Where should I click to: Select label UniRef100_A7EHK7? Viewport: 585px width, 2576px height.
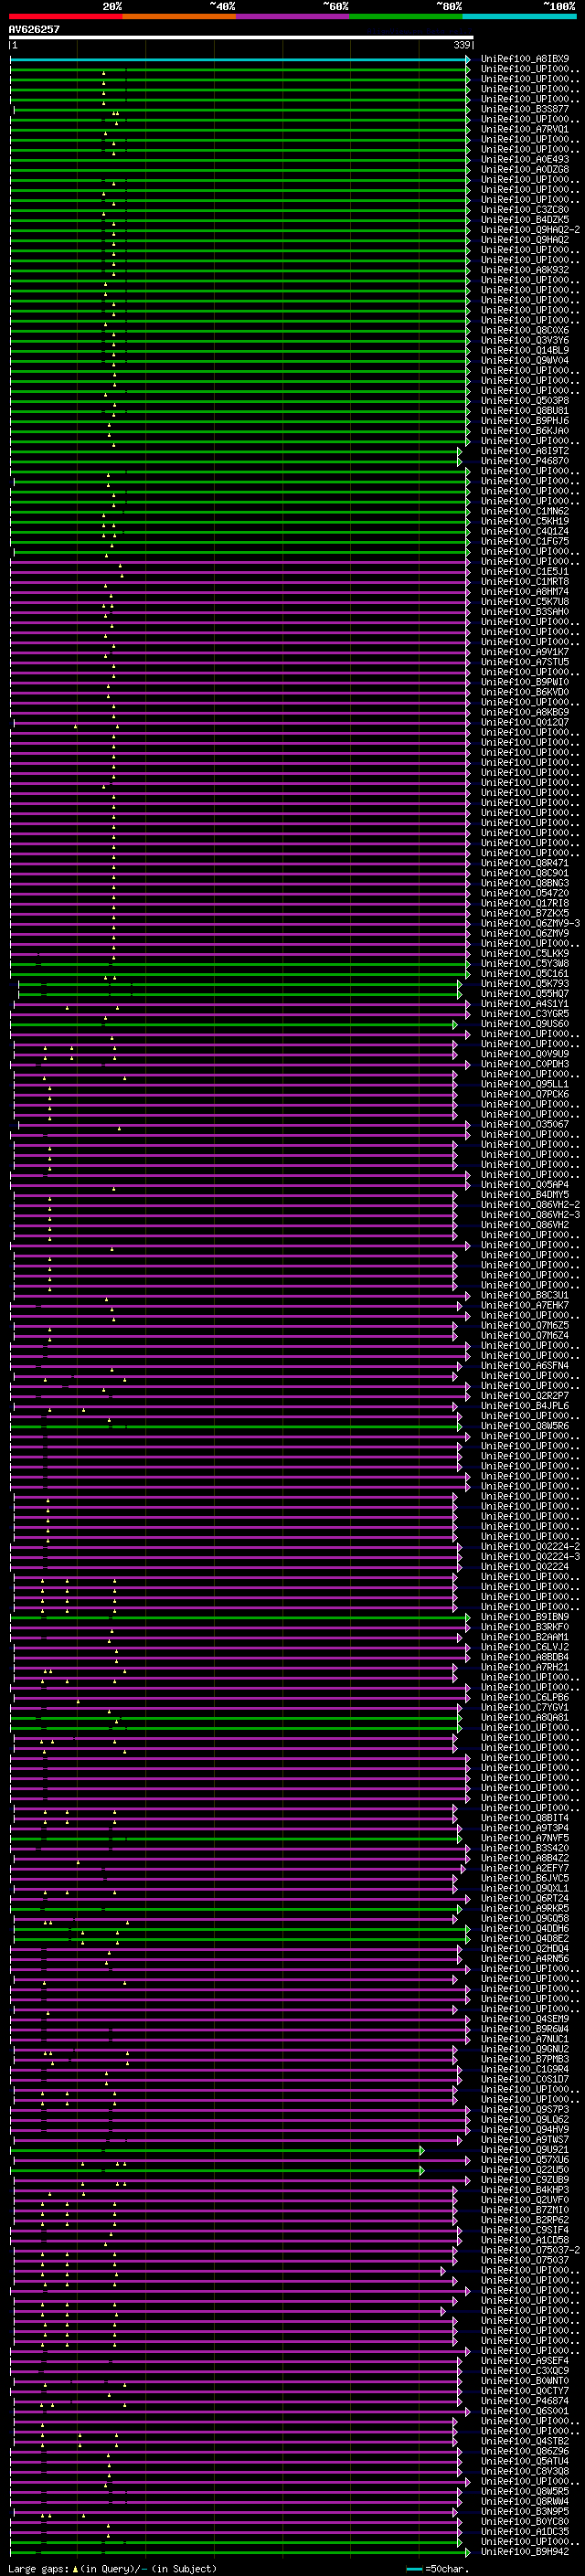(x=525, y=1306)
